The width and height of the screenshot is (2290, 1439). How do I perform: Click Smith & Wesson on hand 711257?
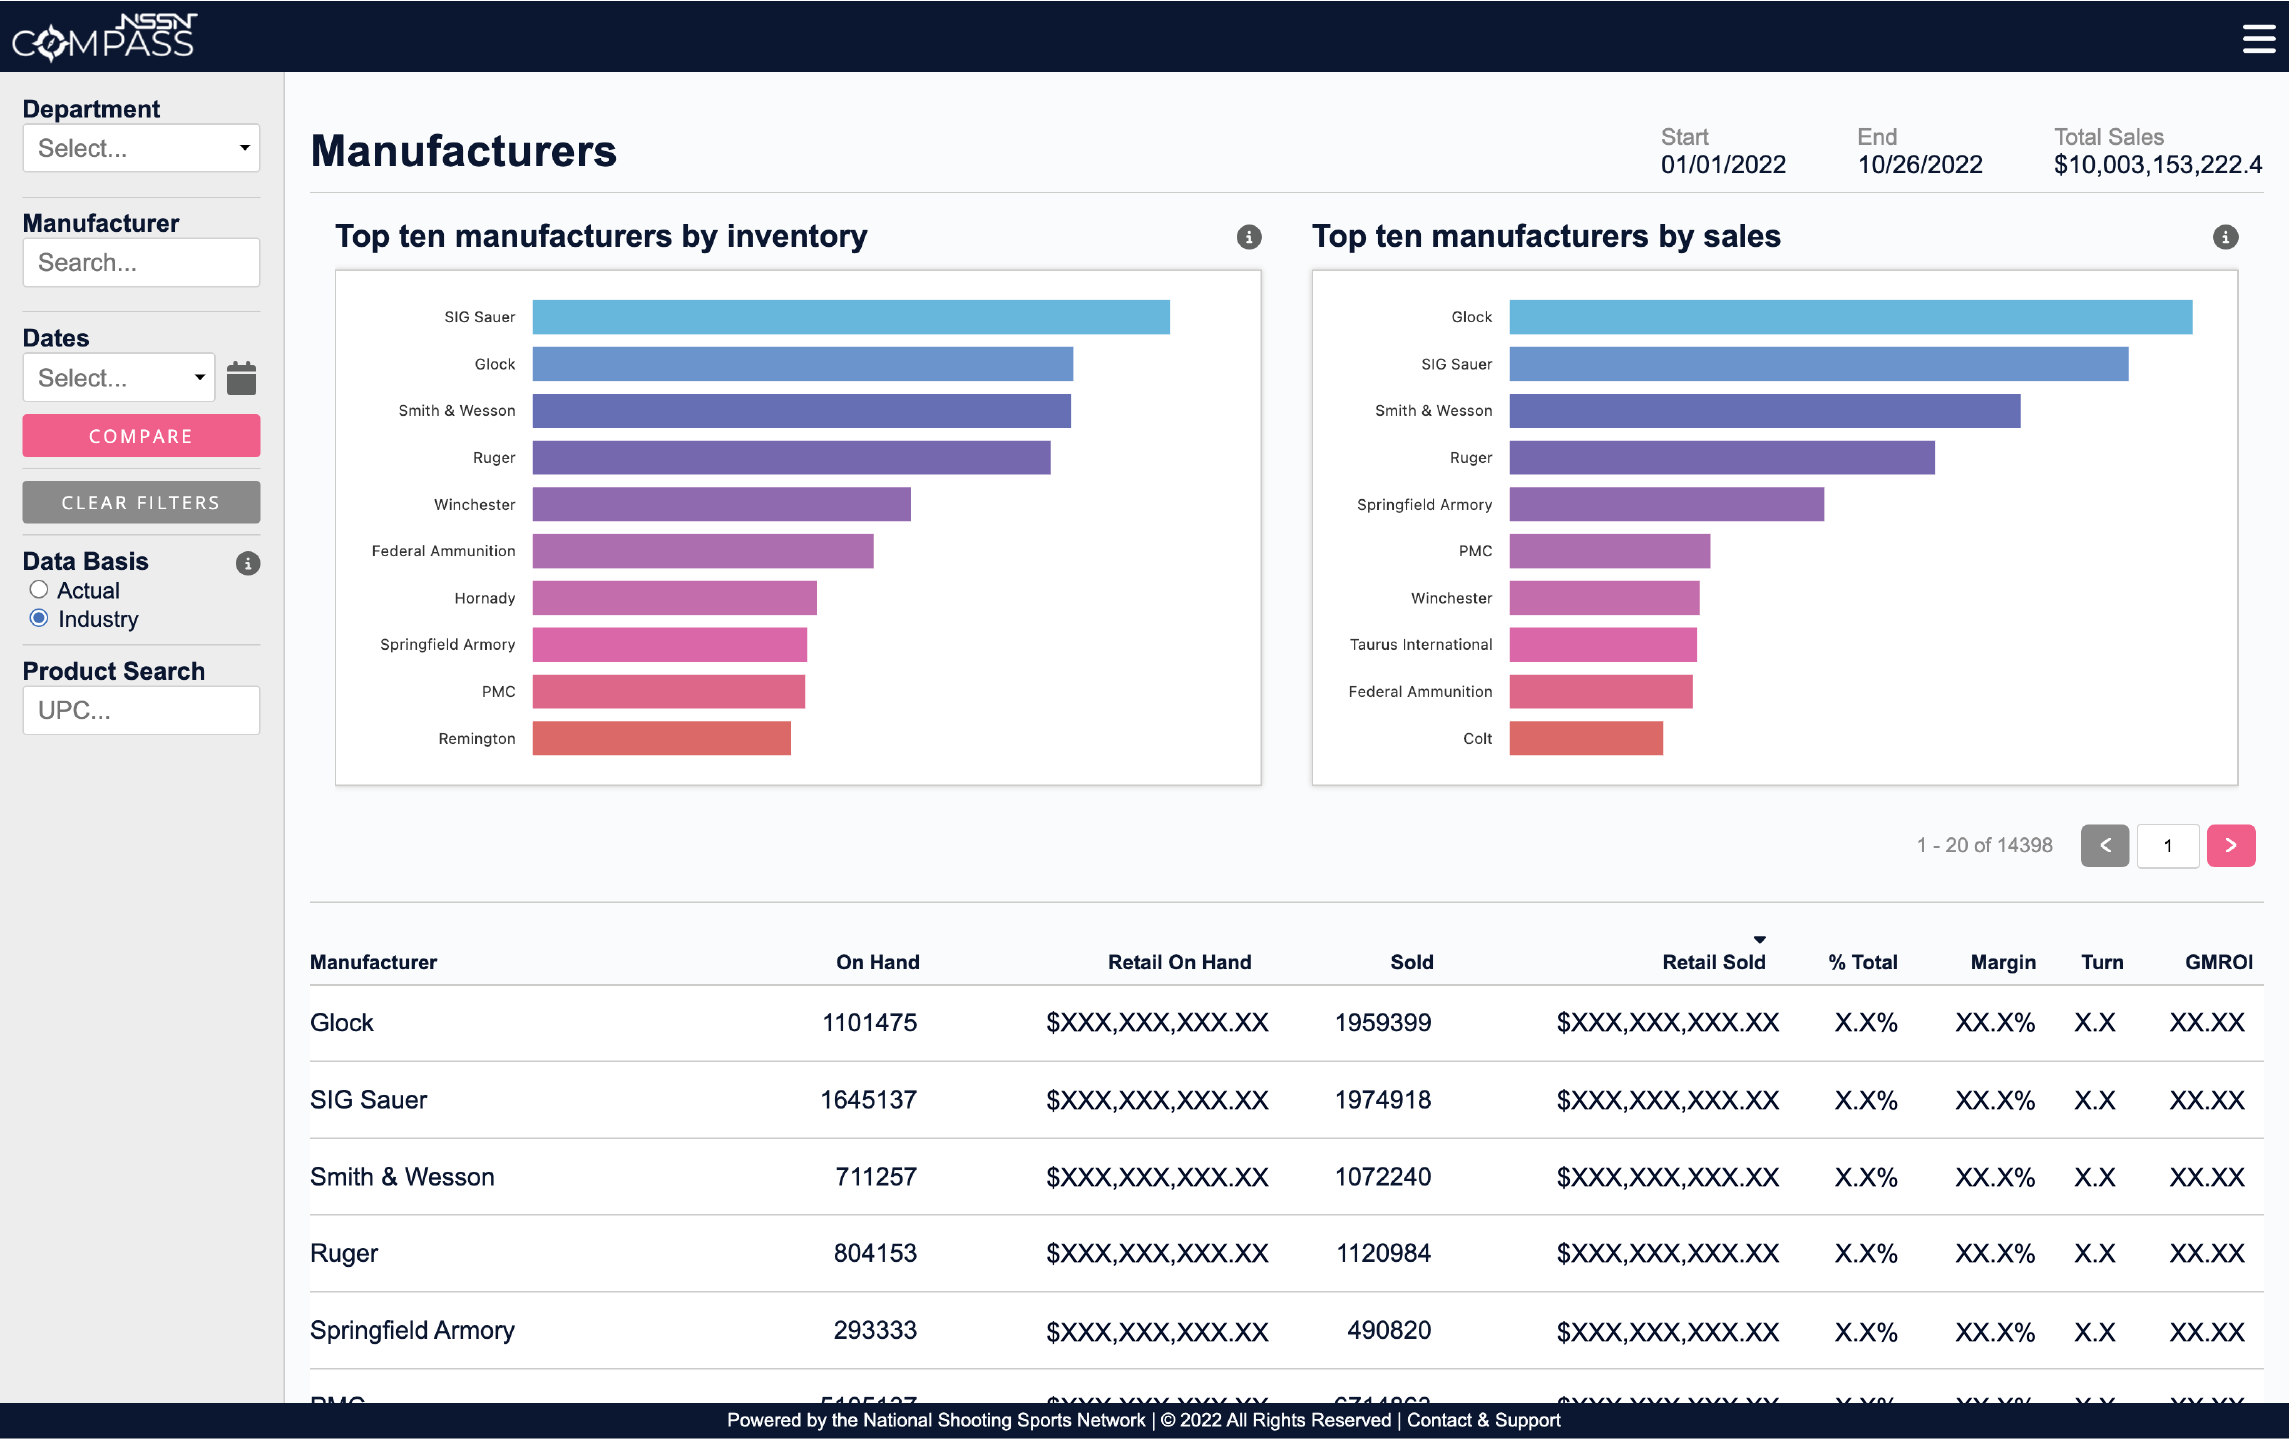pos(875,1176)
